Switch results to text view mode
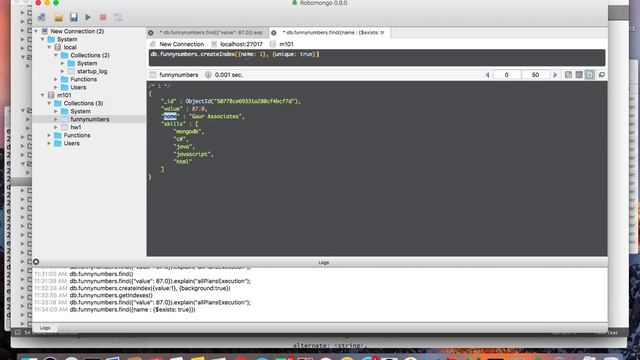The height and width of the screenshot is (360, 640). pos(589,75)
